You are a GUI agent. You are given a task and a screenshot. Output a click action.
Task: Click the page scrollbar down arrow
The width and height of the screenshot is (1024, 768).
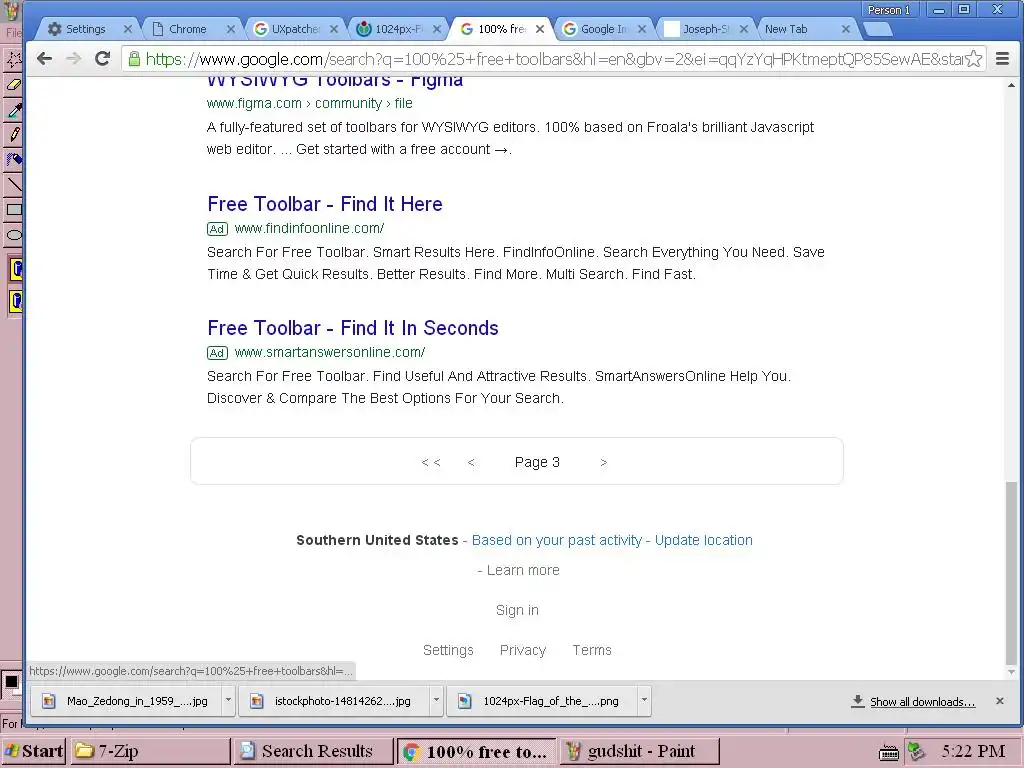(1012, 672)
